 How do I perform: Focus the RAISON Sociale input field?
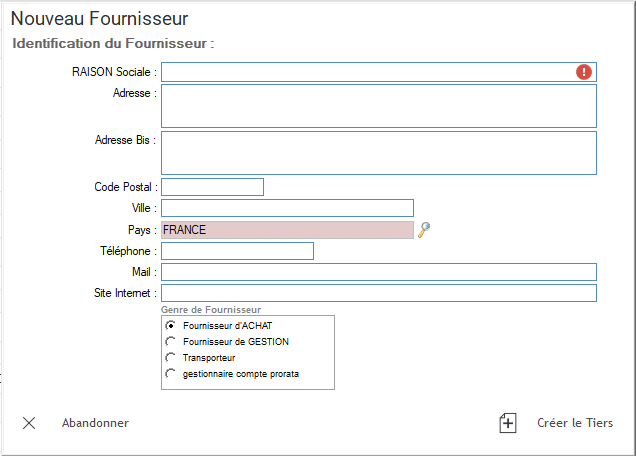[x=379, y=72]
